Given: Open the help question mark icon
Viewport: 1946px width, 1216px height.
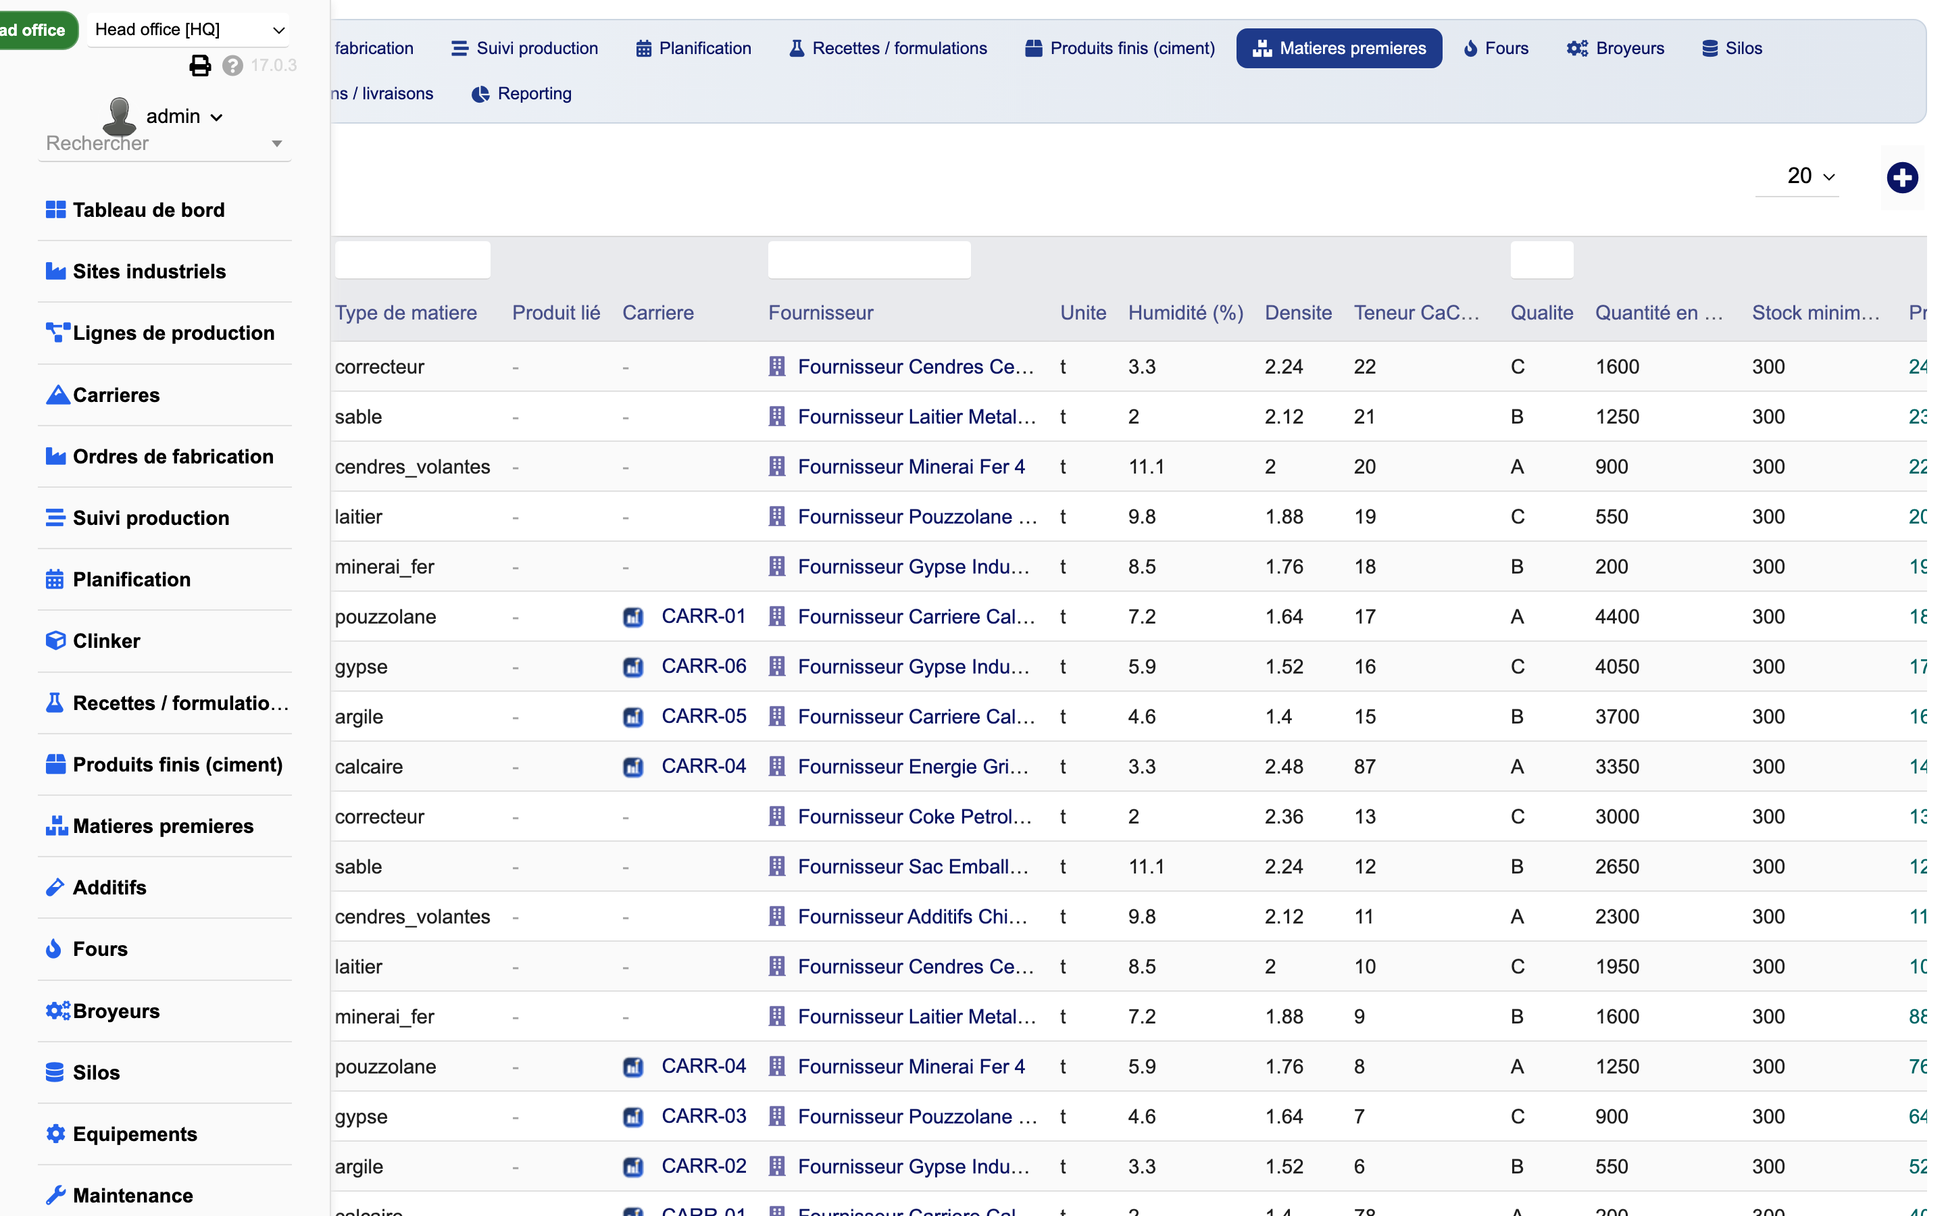Looking at the screenshot, I should click(233, 66).
